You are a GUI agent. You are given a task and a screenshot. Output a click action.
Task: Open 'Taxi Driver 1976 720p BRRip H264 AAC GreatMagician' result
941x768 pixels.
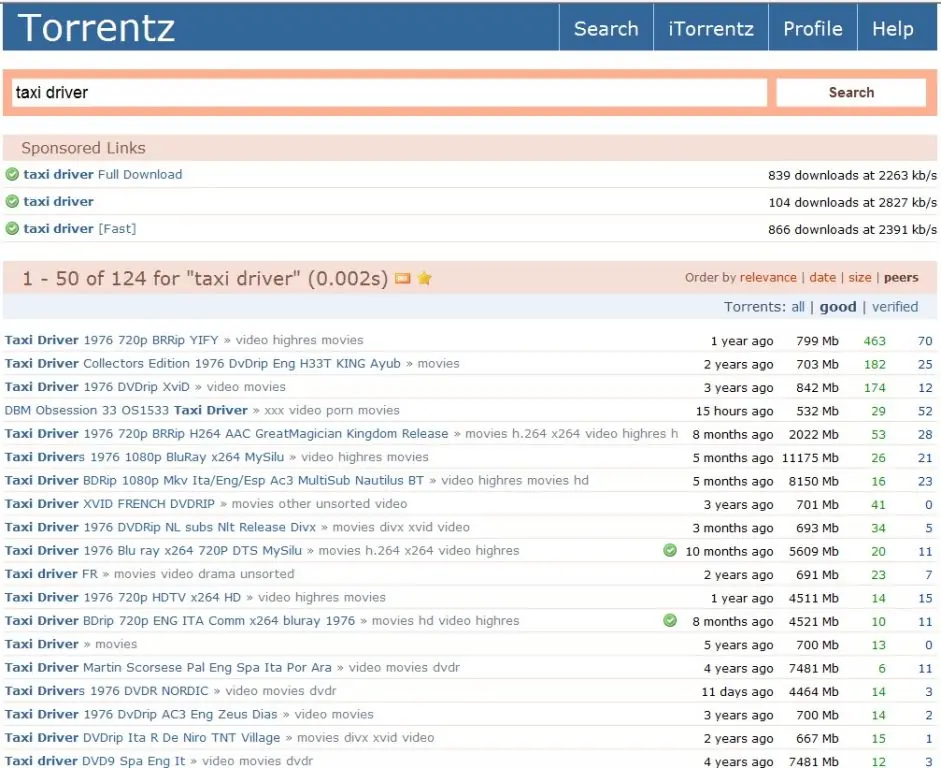[226, 434]
